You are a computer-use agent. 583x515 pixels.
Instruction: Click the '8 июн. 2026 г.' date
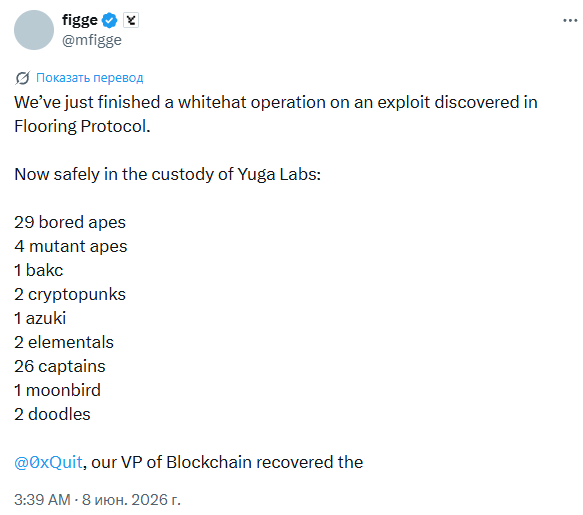(131, 500)
